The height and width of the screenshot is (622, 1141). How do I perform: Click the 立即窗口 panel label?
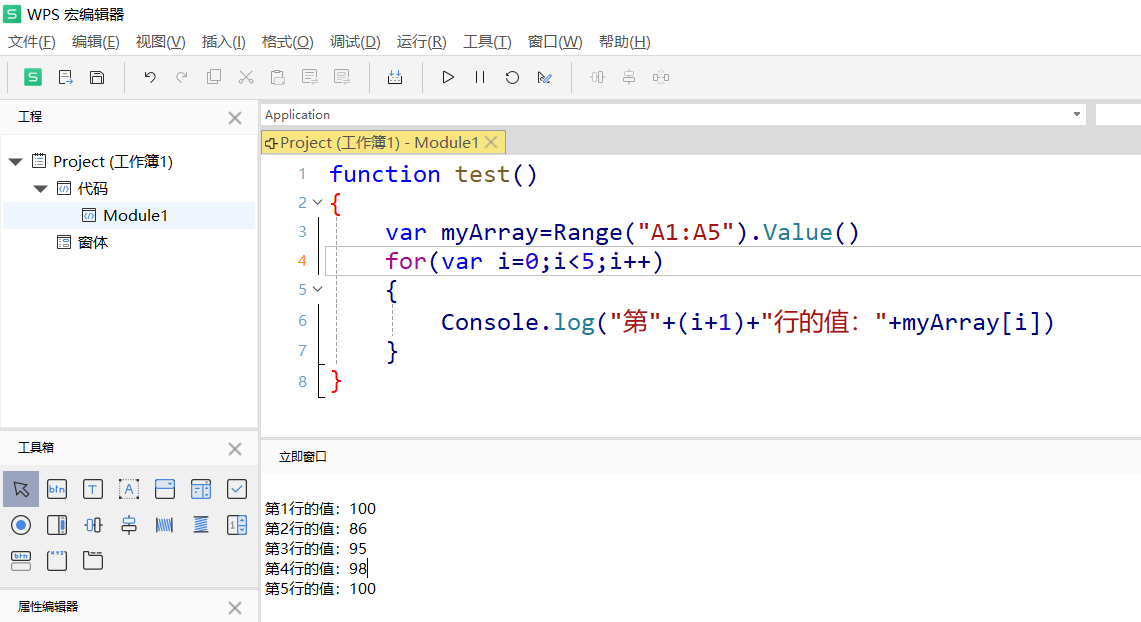[303, 456]
